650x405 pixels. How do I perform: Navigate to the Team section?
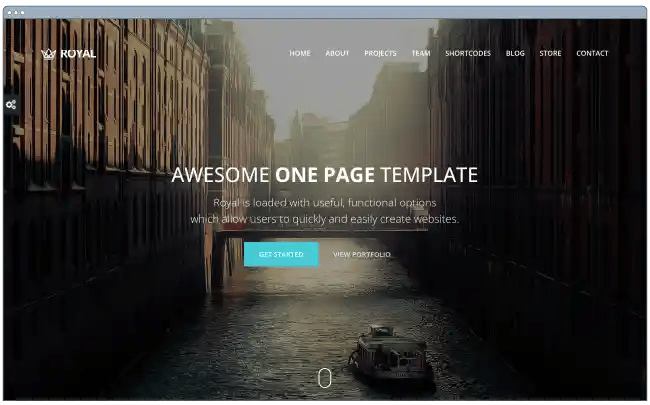(421, 53)
